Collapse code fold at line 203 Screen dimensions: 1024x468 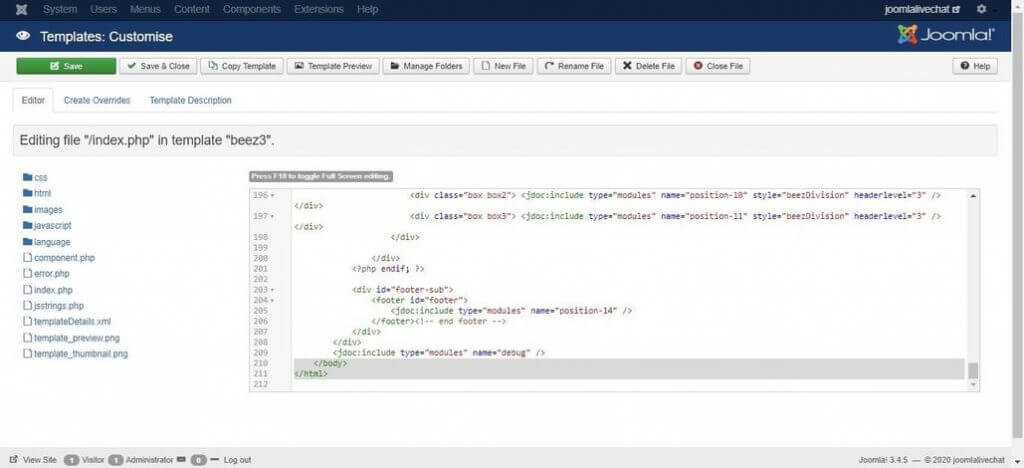272,289
